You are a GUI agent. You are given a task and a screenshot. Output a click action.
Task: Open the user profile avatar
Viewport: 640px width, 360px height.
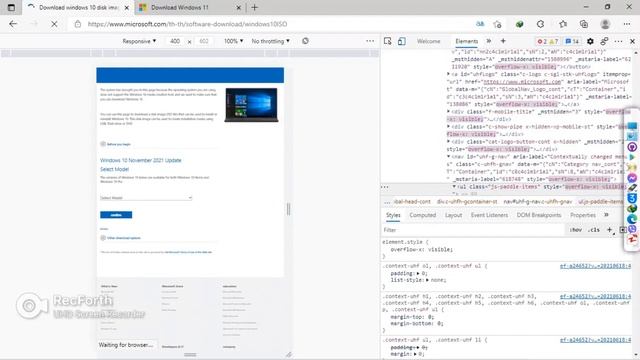click(x=605, y=24)
